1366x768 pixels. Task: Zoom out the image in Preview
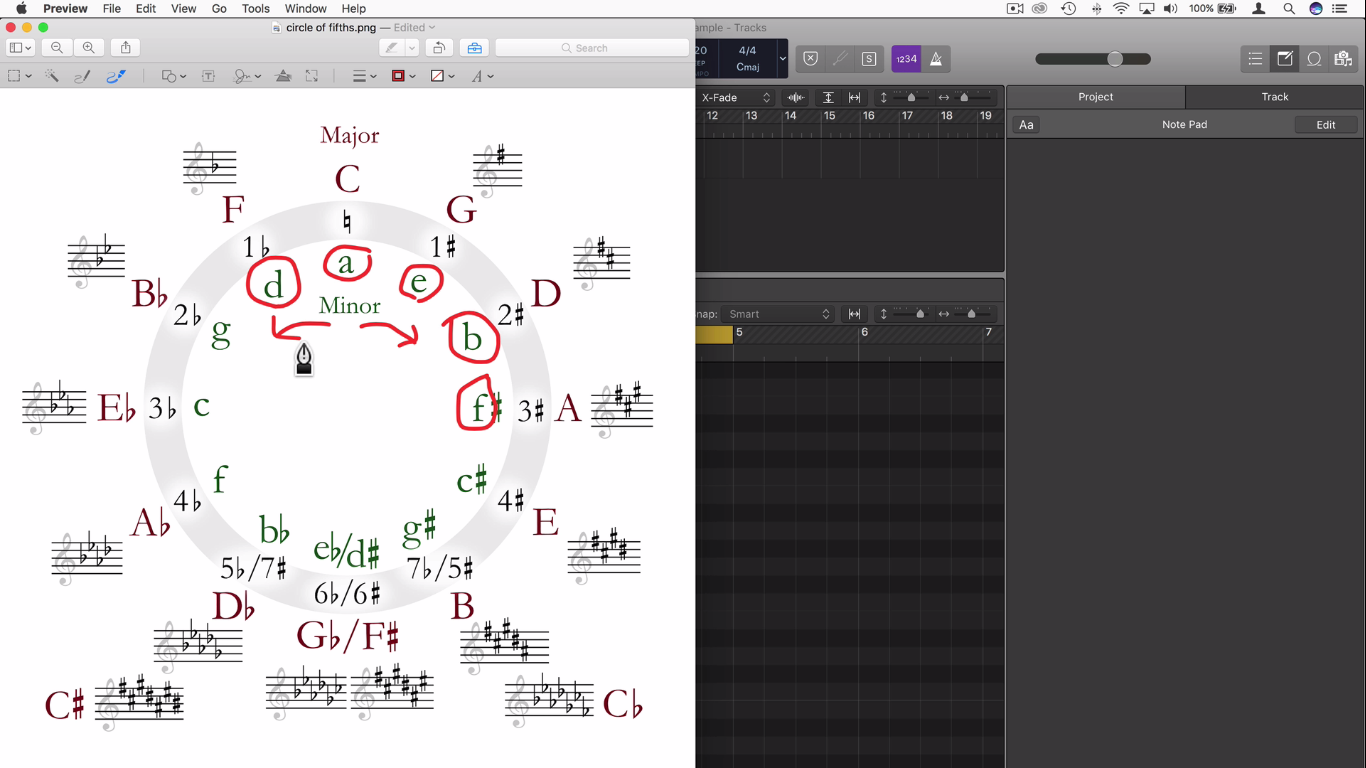[x=57, y=48]
